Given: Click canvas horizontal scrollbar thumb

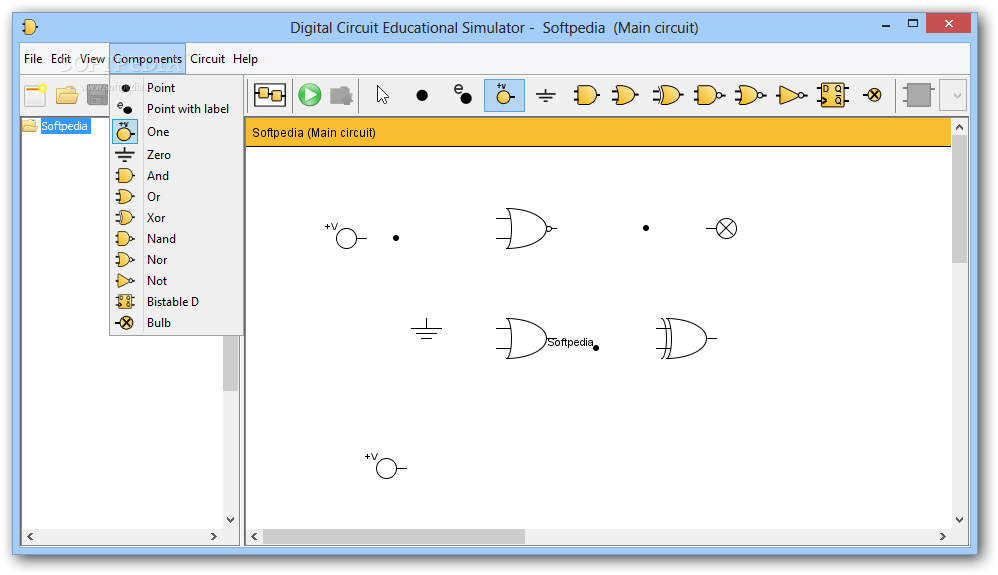Looking at the screenshot, I should click(x=394, y=536).
